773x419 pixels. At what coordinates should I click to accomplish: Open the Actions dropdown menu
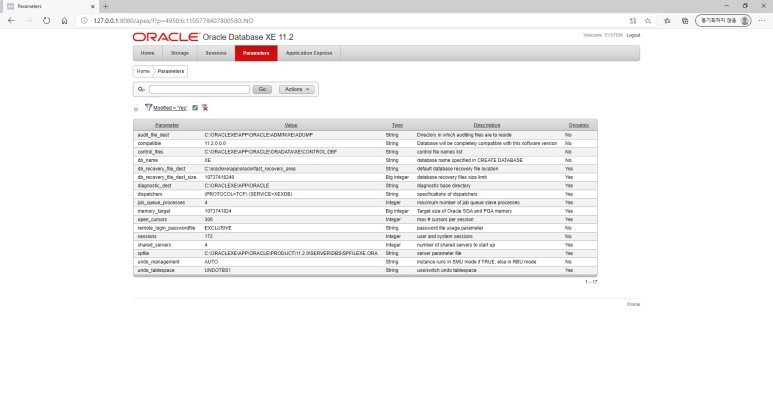[x=297, y=89]
